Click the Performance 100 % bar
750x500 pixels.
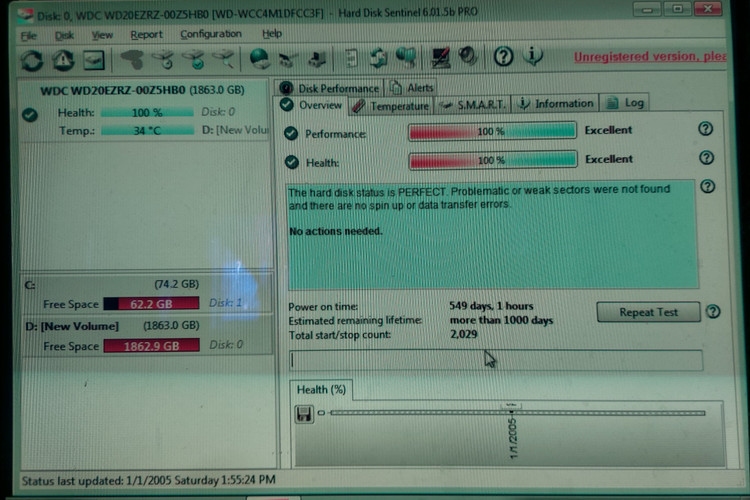[492, 131]
